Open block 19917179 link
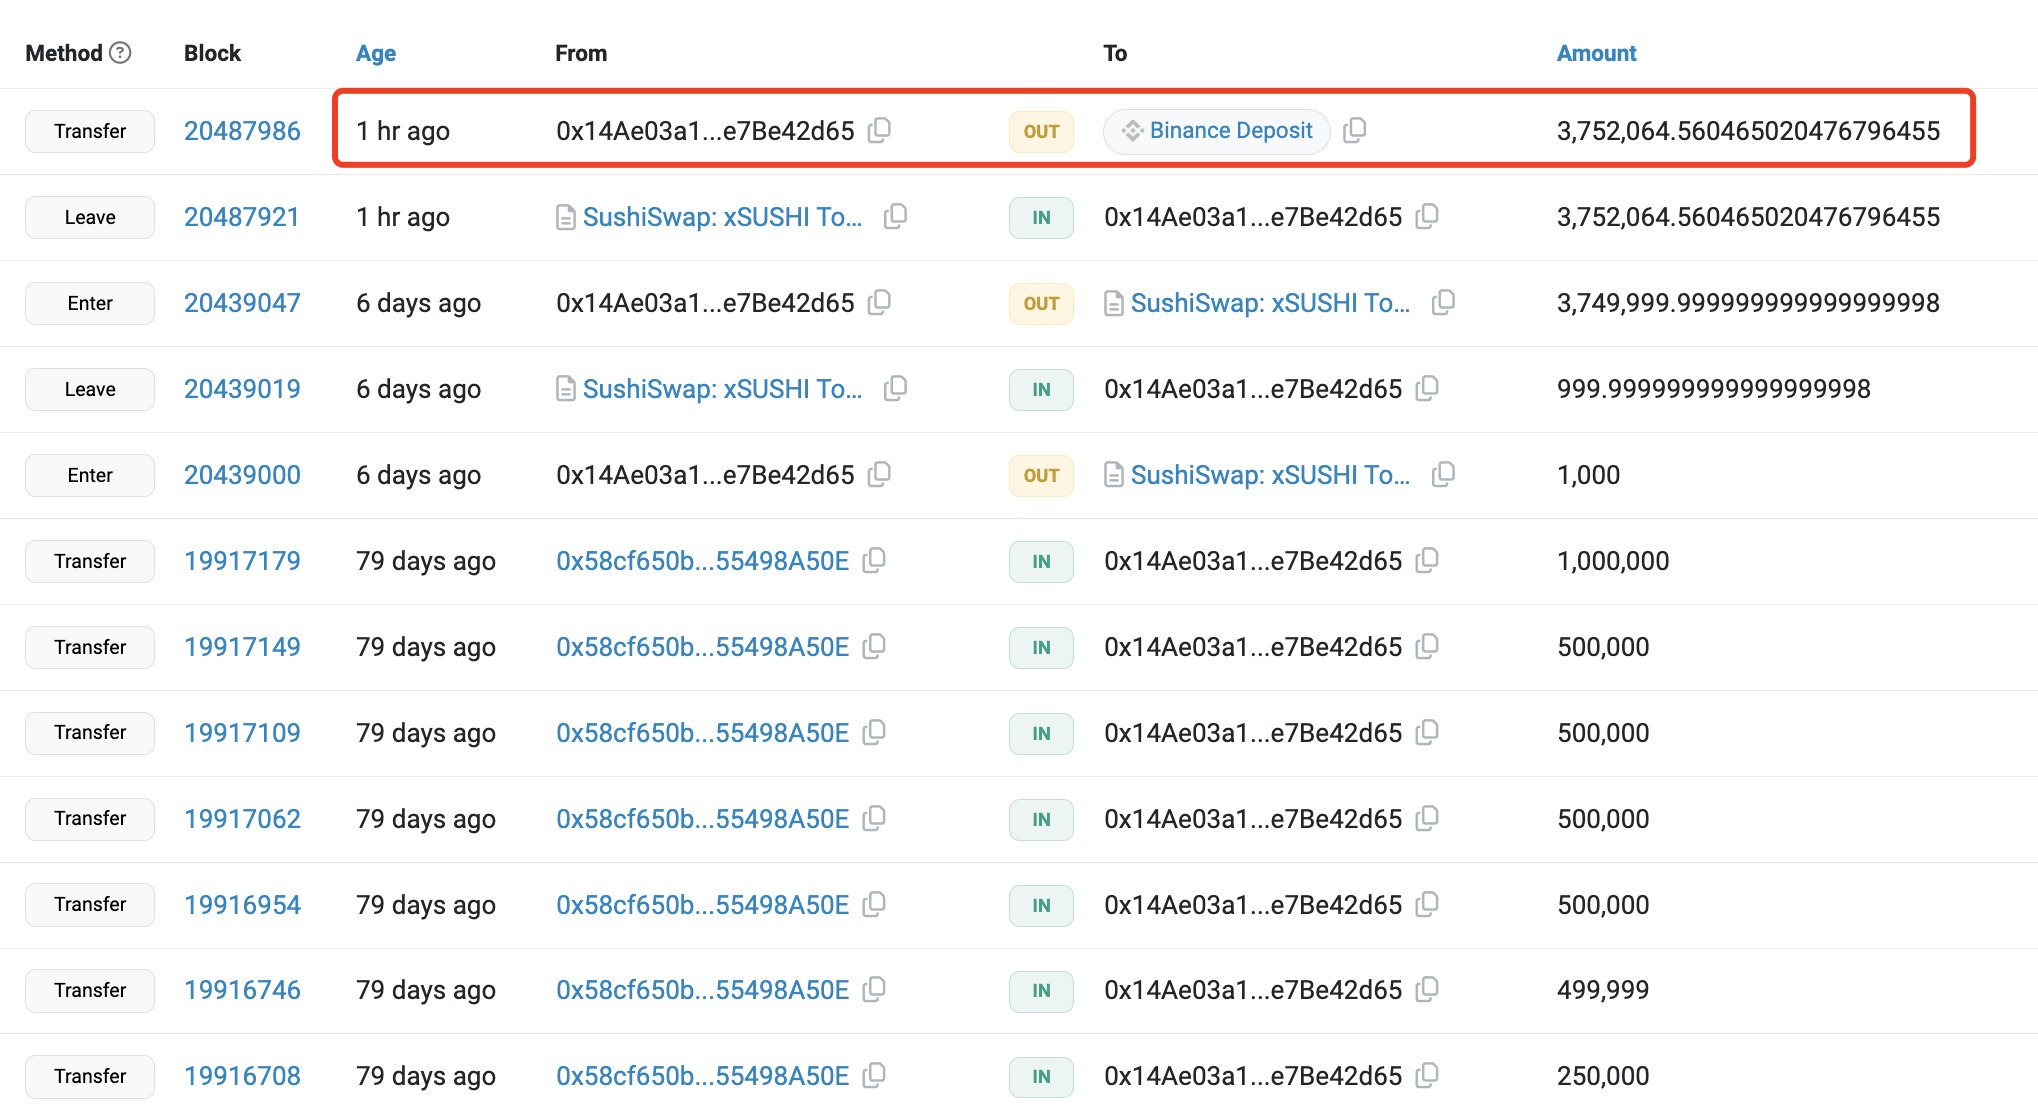This screenshot has width=2038, height=1112. (242, 561)
